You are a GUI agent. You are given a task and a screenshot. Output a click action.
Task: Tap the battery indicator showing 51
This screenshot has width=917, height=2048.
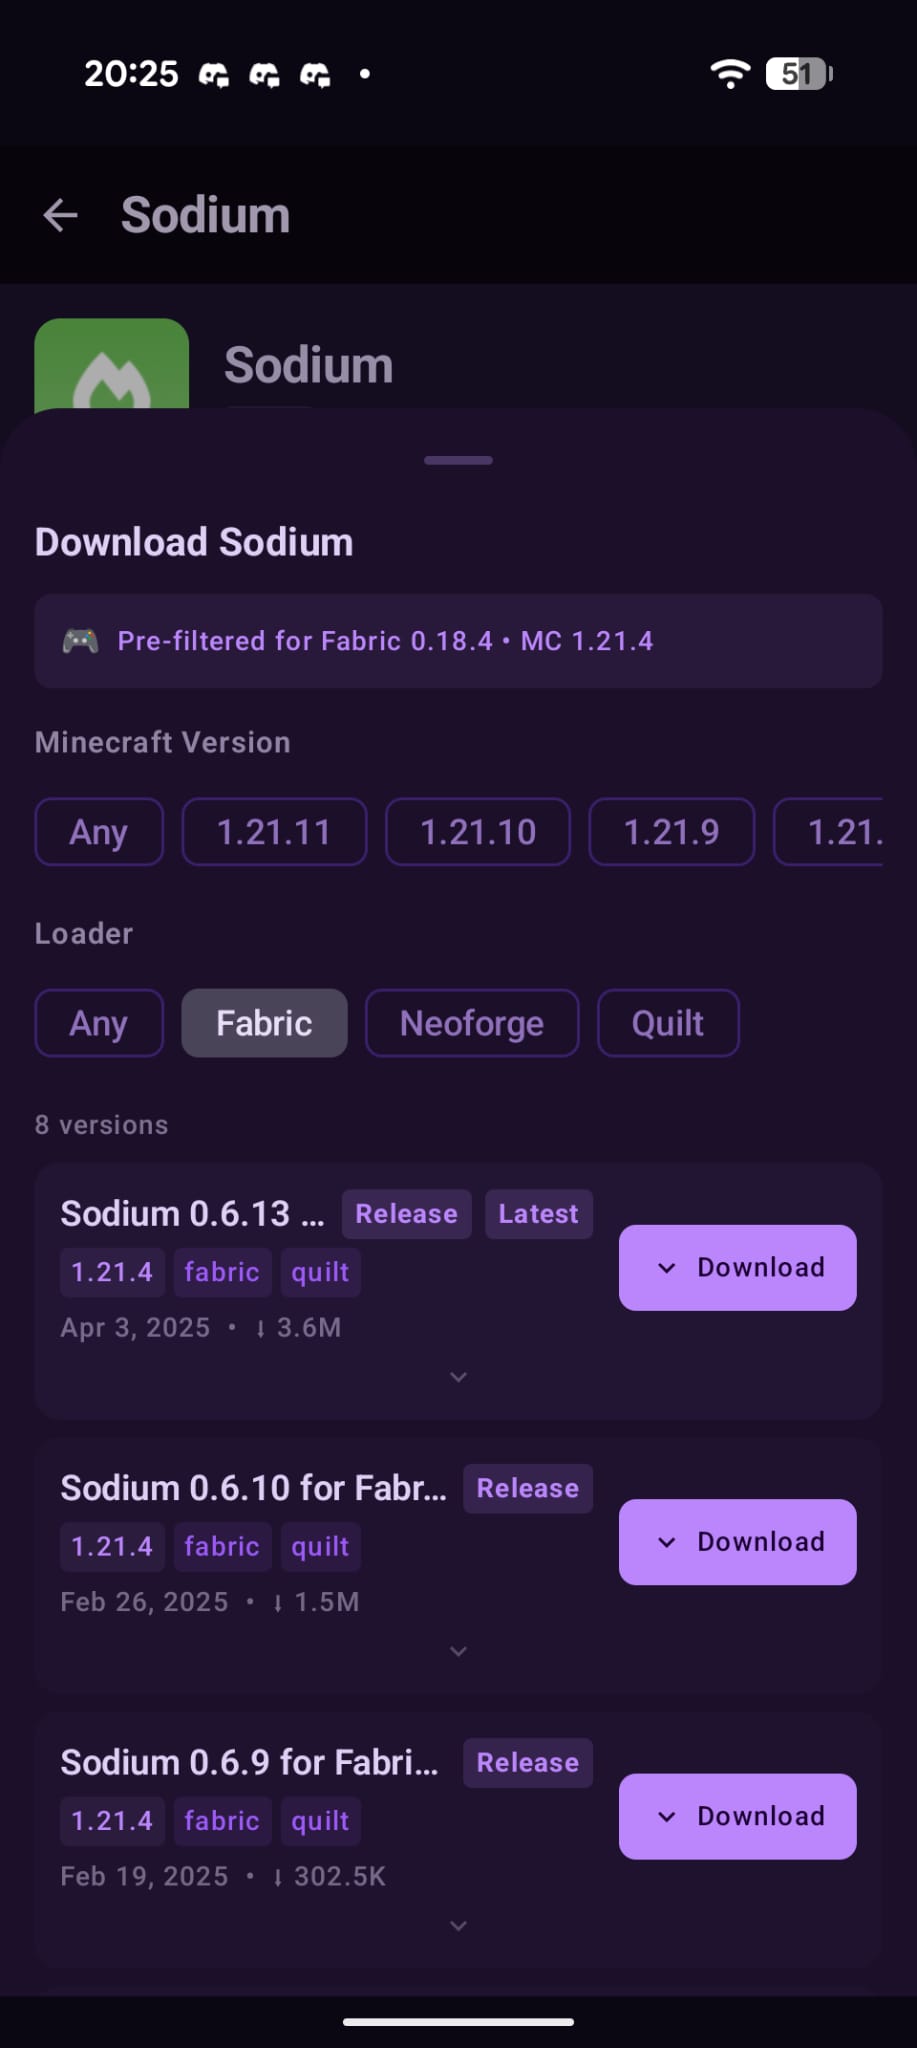795,72
